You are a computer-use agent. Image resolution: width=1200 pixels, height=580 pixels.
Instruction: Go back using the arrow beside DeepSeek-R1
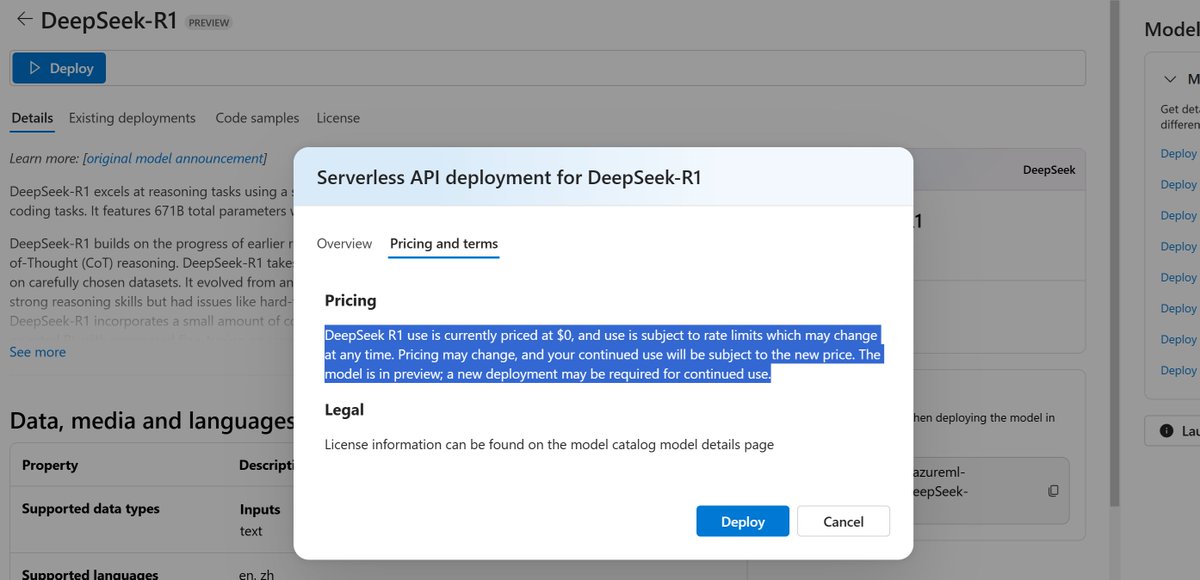click(x=24, y=19)
